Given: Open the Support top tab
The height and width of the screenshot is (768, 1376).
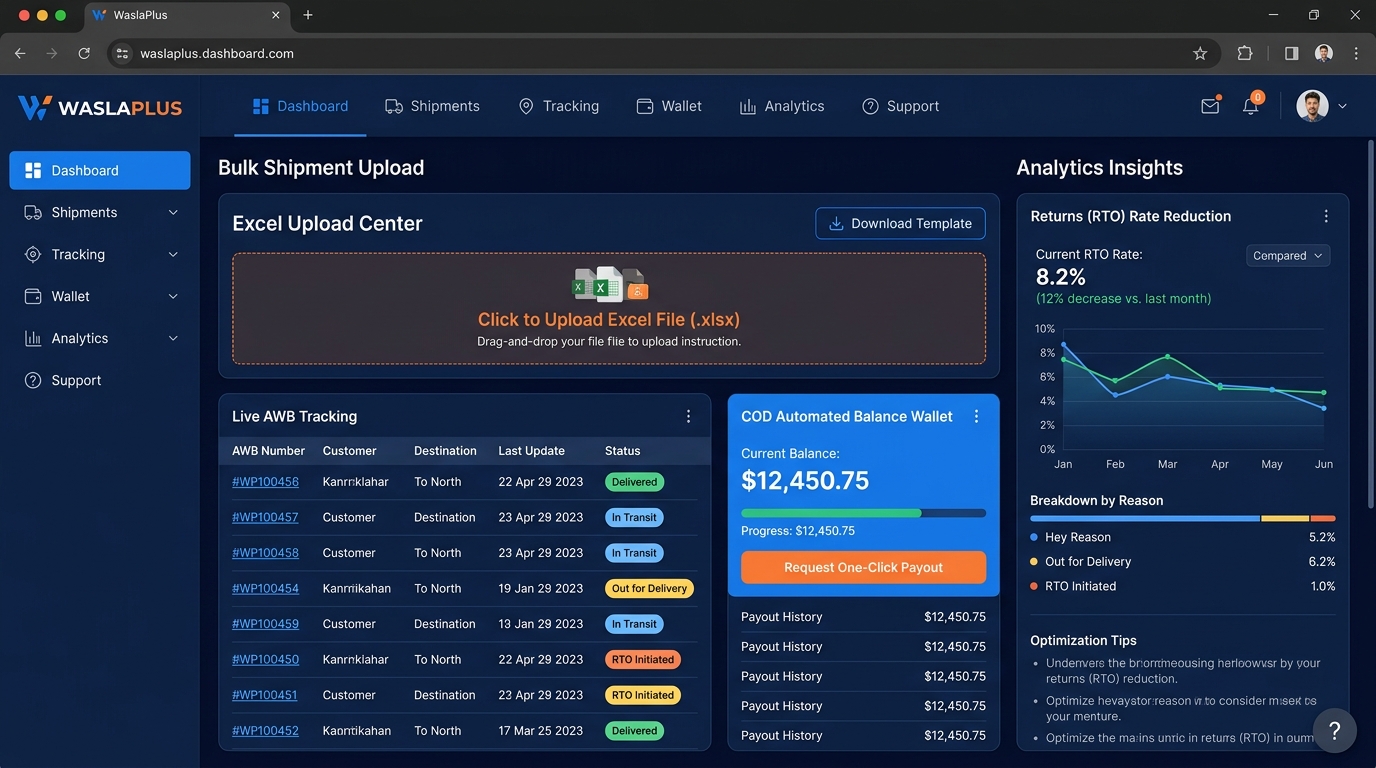Looking at the screenshot, I should click(x=900, y=106).
